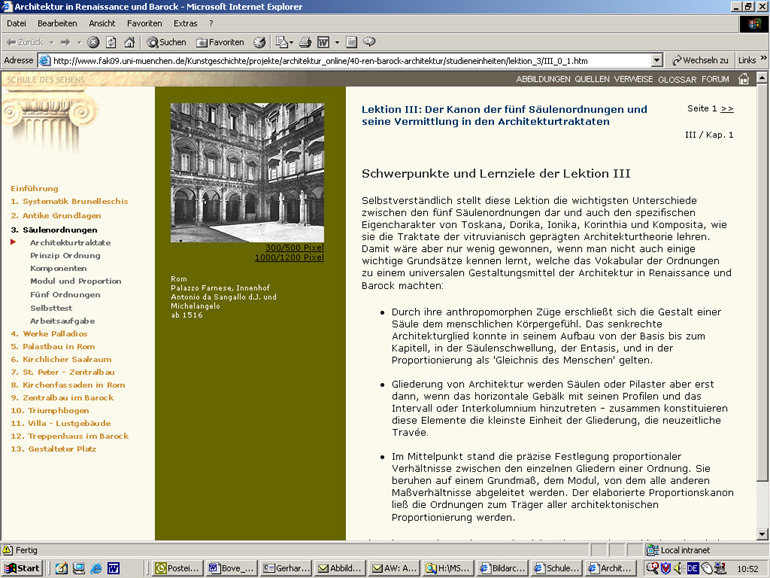Click the Windows Start button
Viewport: 770px width, 578px height.
point(23,568)
